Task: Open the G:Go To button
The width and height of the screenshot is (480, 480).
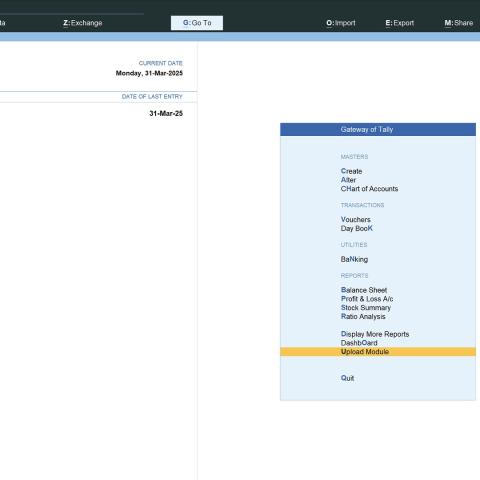Action: (x=197, y=23)
